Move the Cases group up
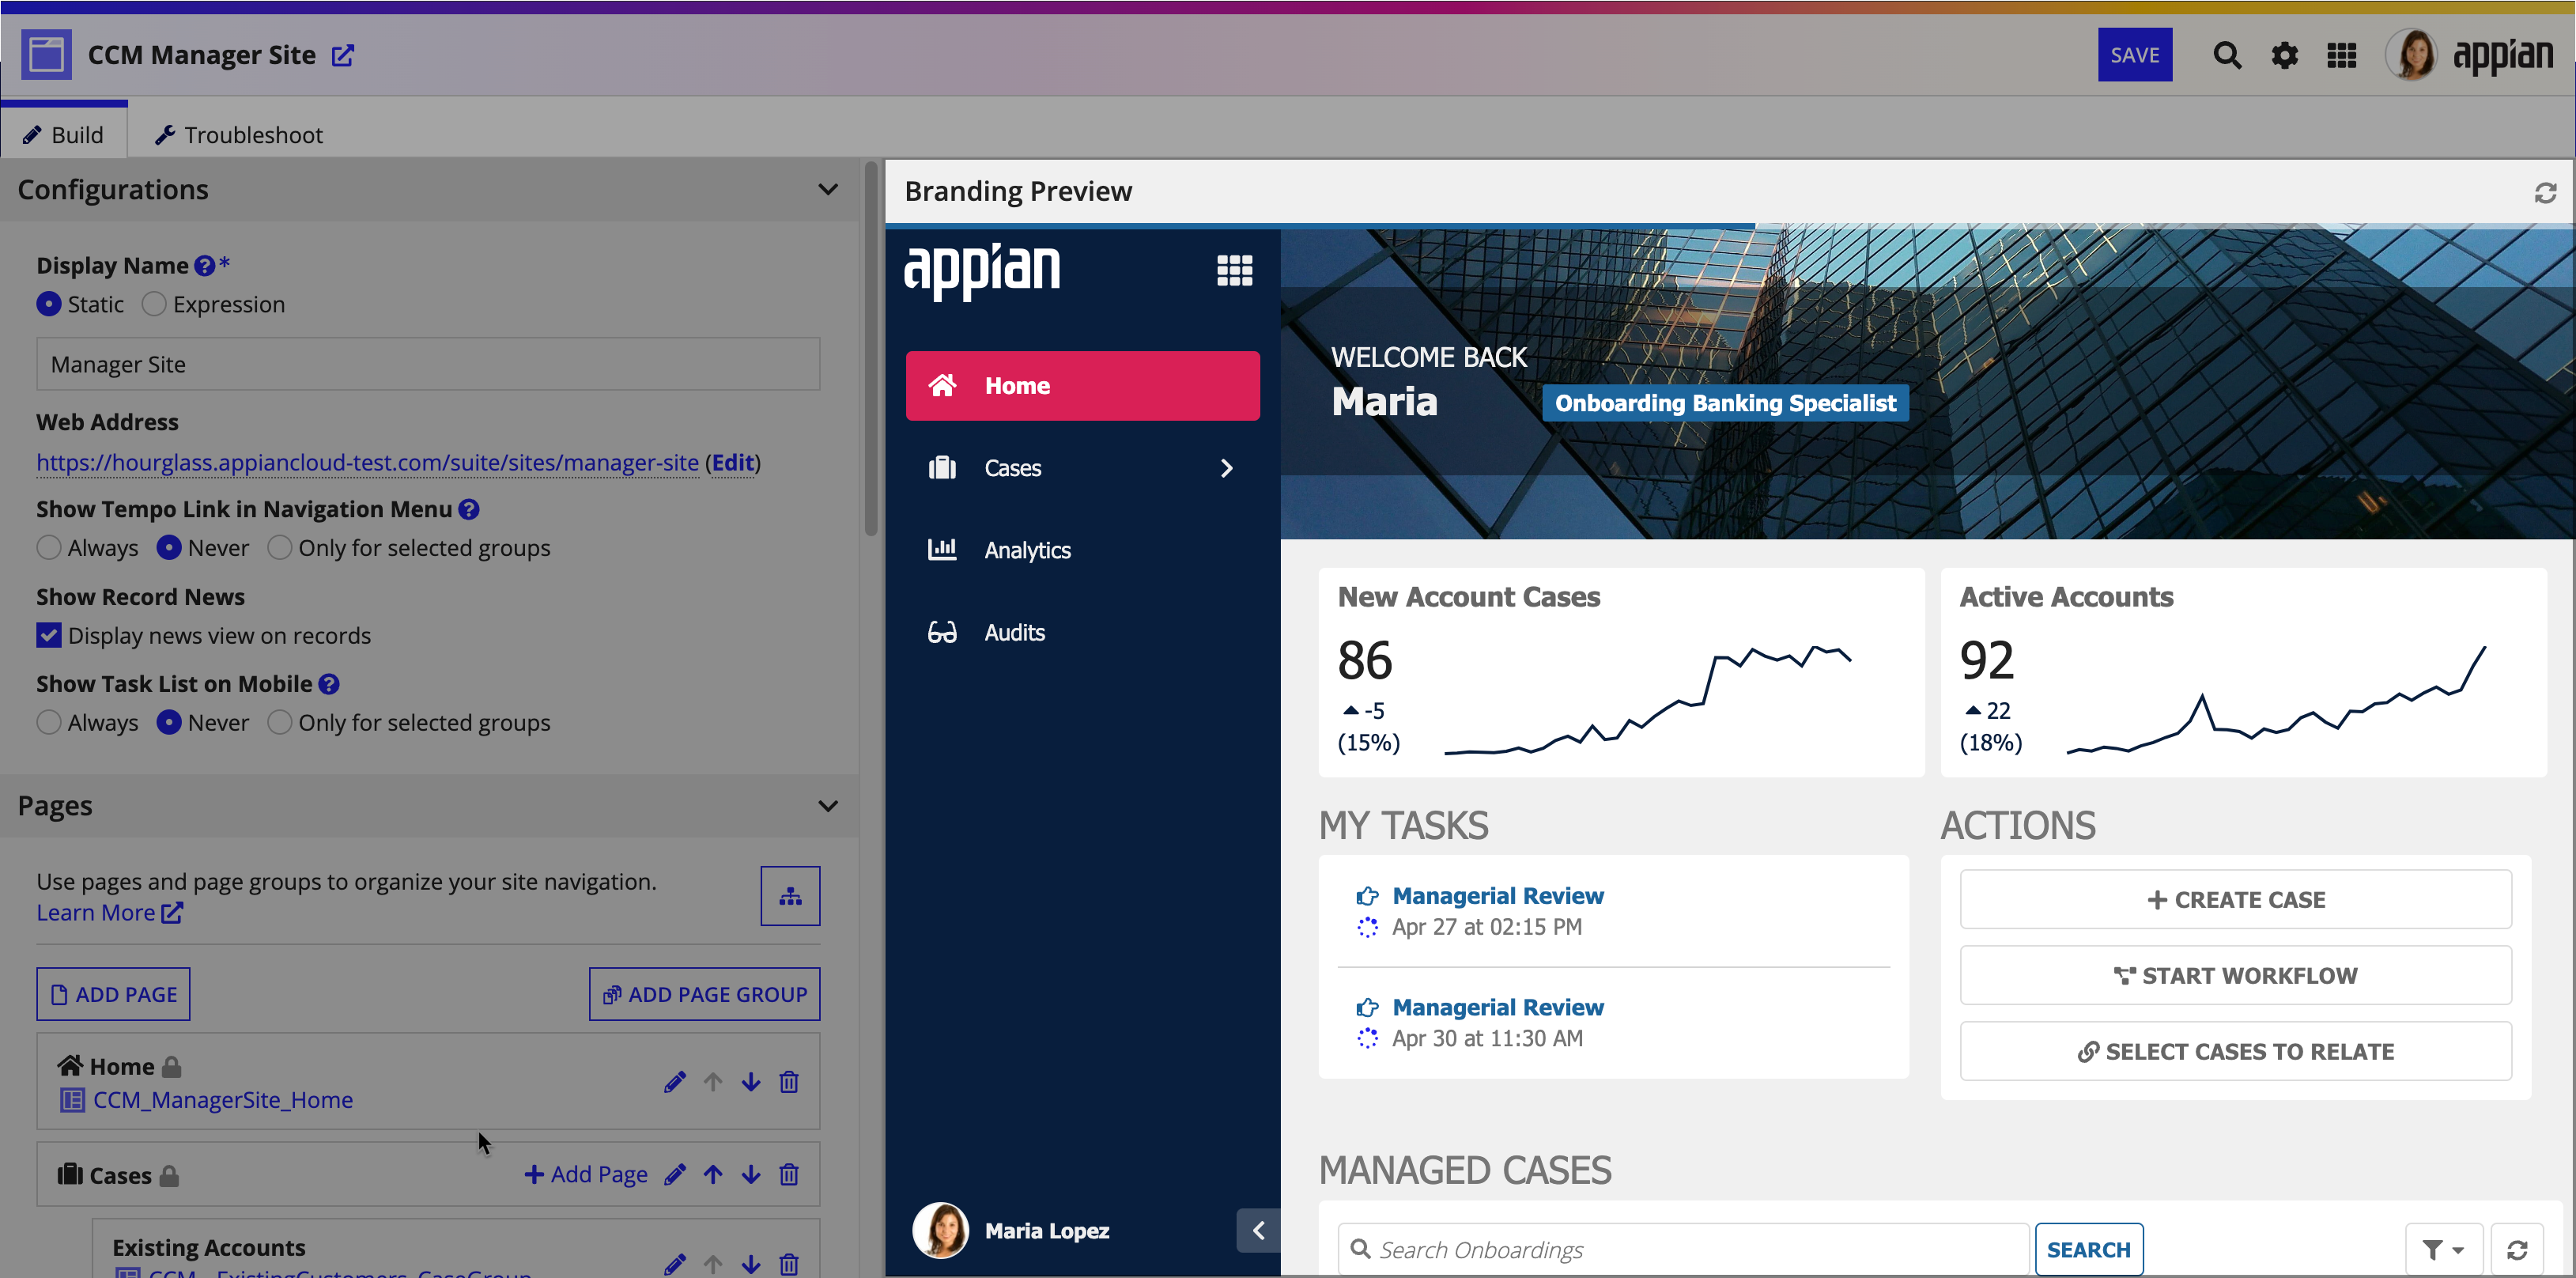The image size is (2576, 1278). (x=713, y=1174)
